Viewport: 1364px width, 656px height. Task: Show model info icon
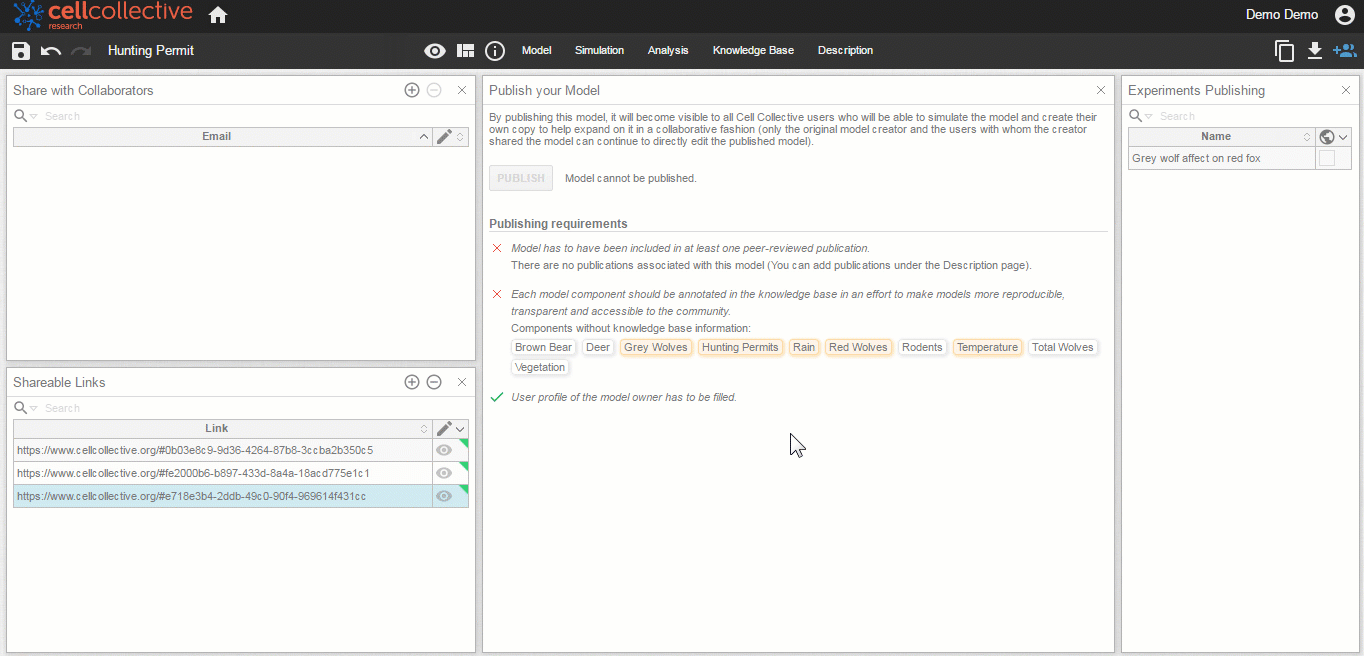[x=495, y=51]
